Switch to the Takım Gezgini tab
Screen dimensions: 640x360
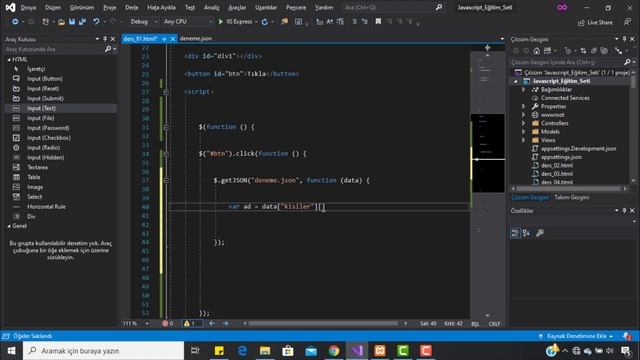pos(571,197)
